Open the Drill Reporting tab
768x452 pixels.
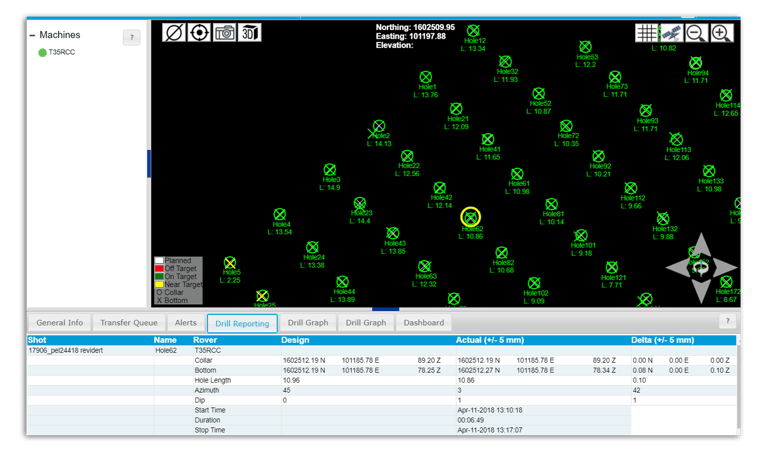tap(242, 323)
